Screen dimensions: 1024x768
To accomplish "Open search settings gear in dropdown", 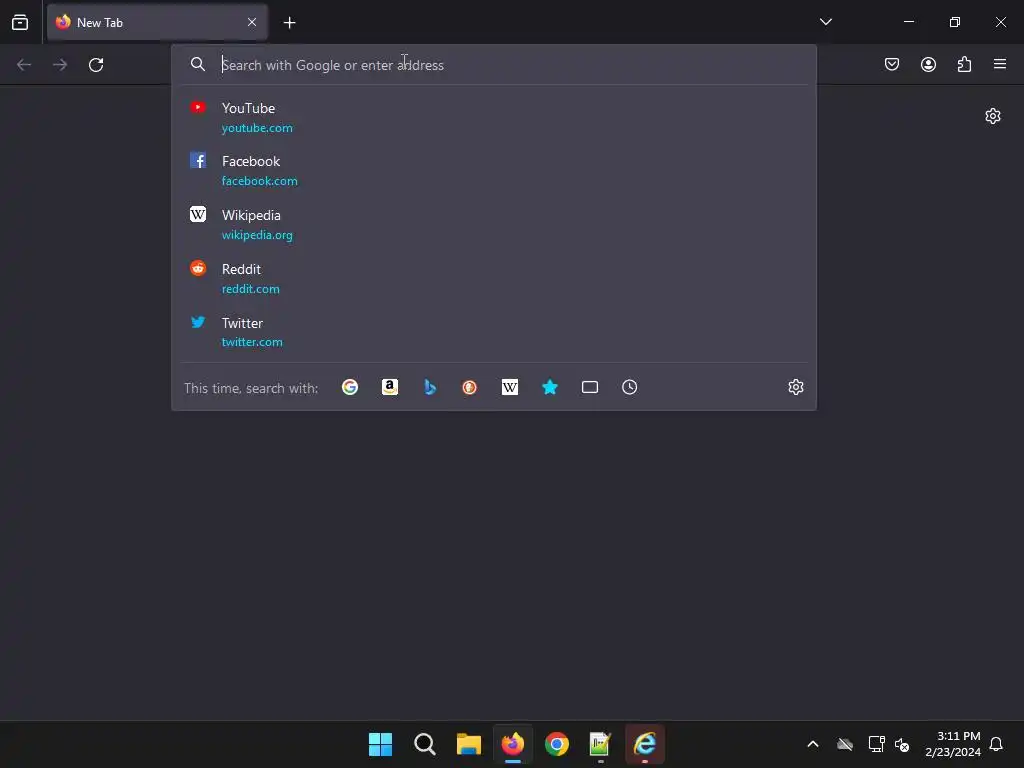I will 795,387.
